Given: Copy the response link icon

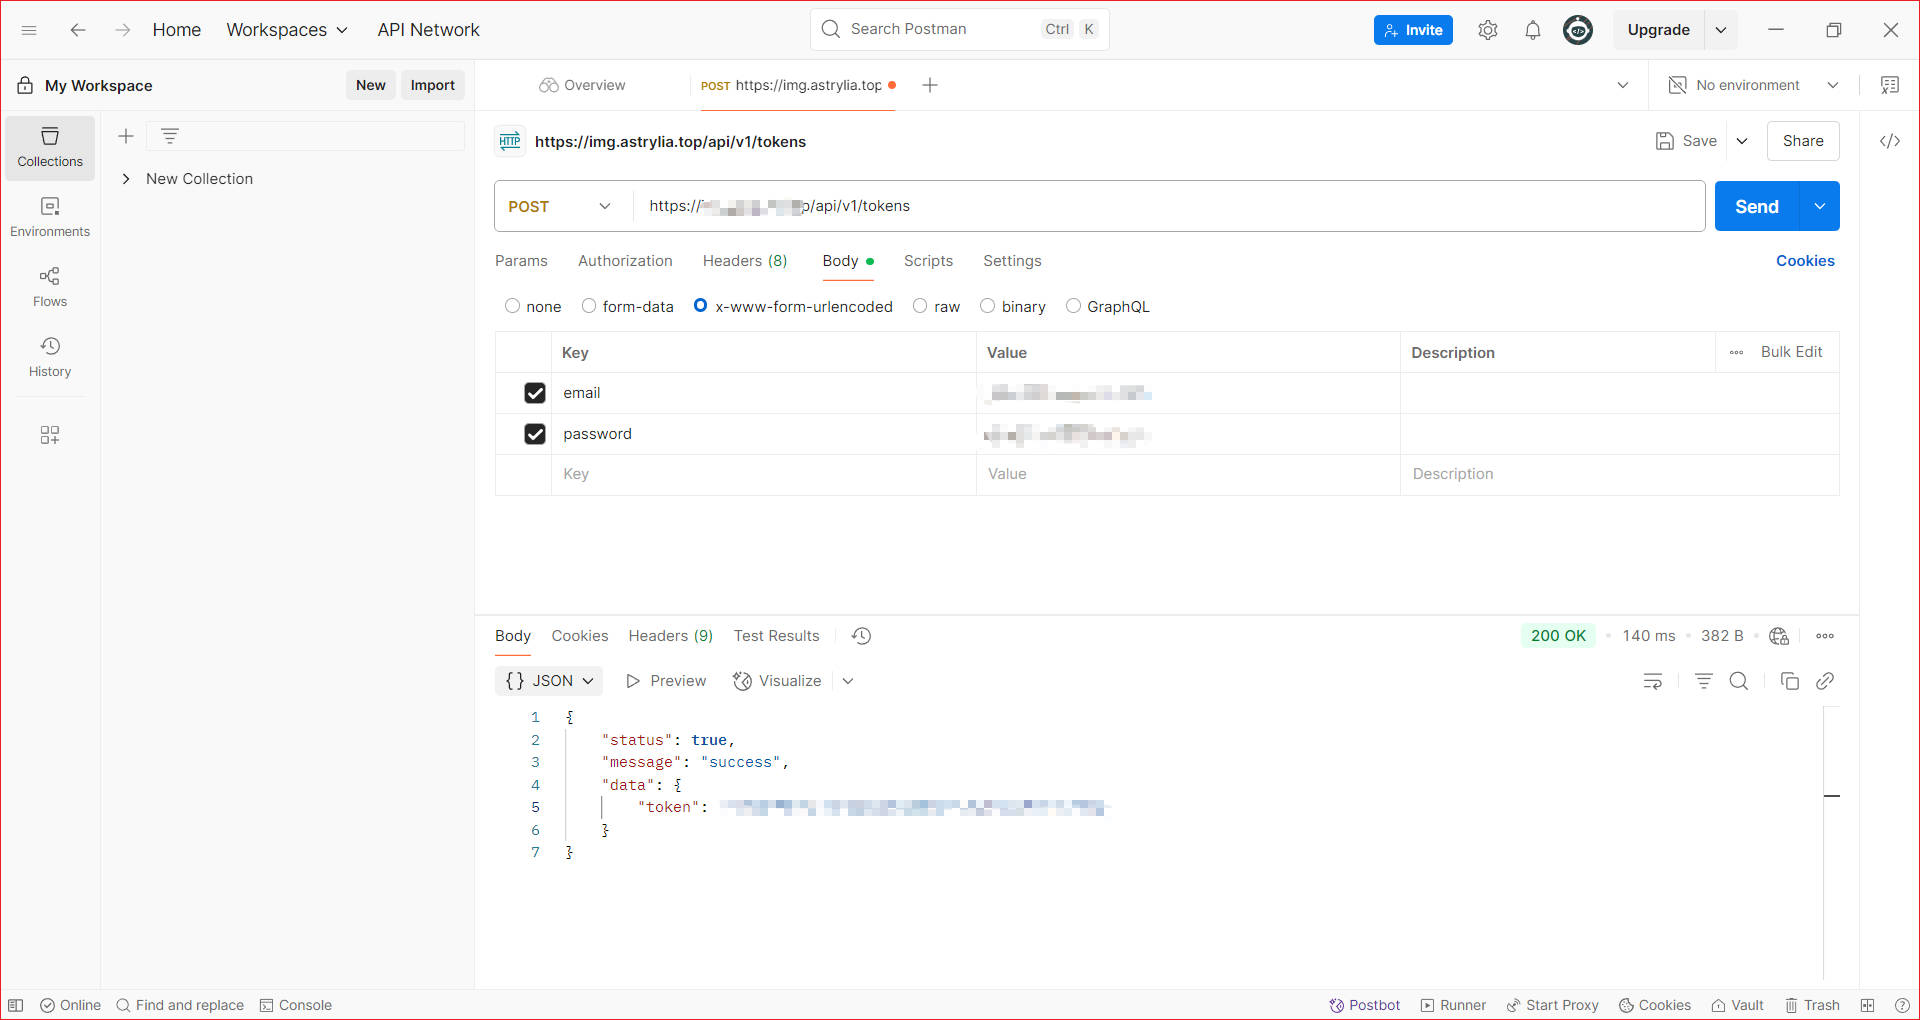Looking at the screenshot, I should pos(1825,681).
